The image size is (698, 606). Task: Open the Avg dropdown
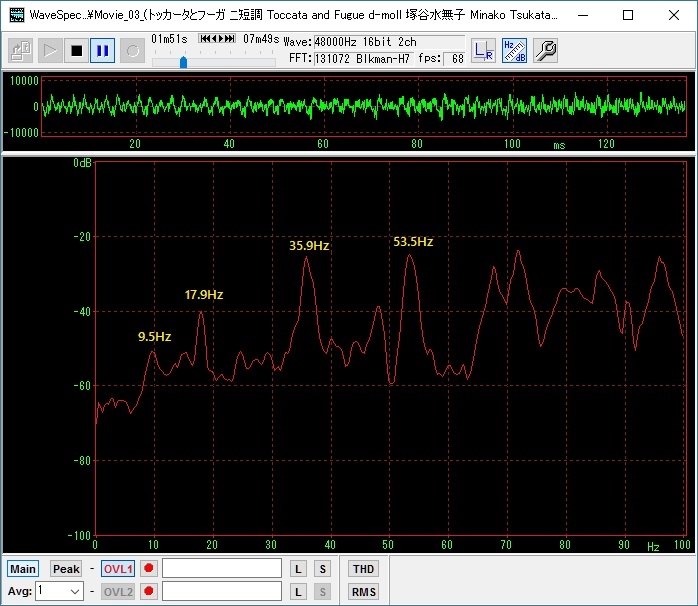(x=59, y=591)
